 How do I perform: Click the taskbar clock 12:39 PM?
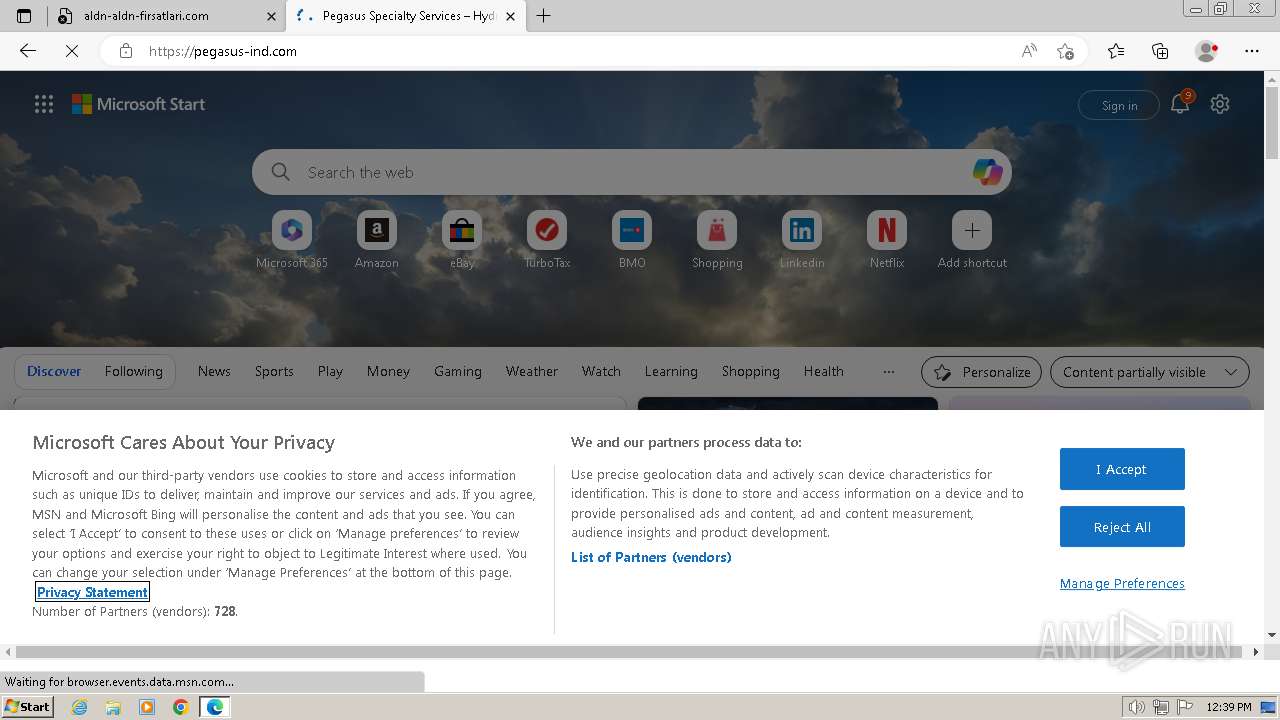coord(1229,707)
